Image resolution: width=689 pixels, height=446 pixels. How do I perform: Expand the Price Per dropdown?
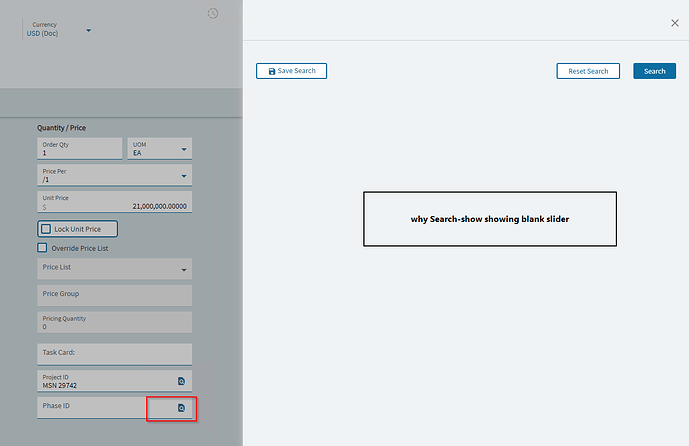pyautogui.click(x=184, y=176)
